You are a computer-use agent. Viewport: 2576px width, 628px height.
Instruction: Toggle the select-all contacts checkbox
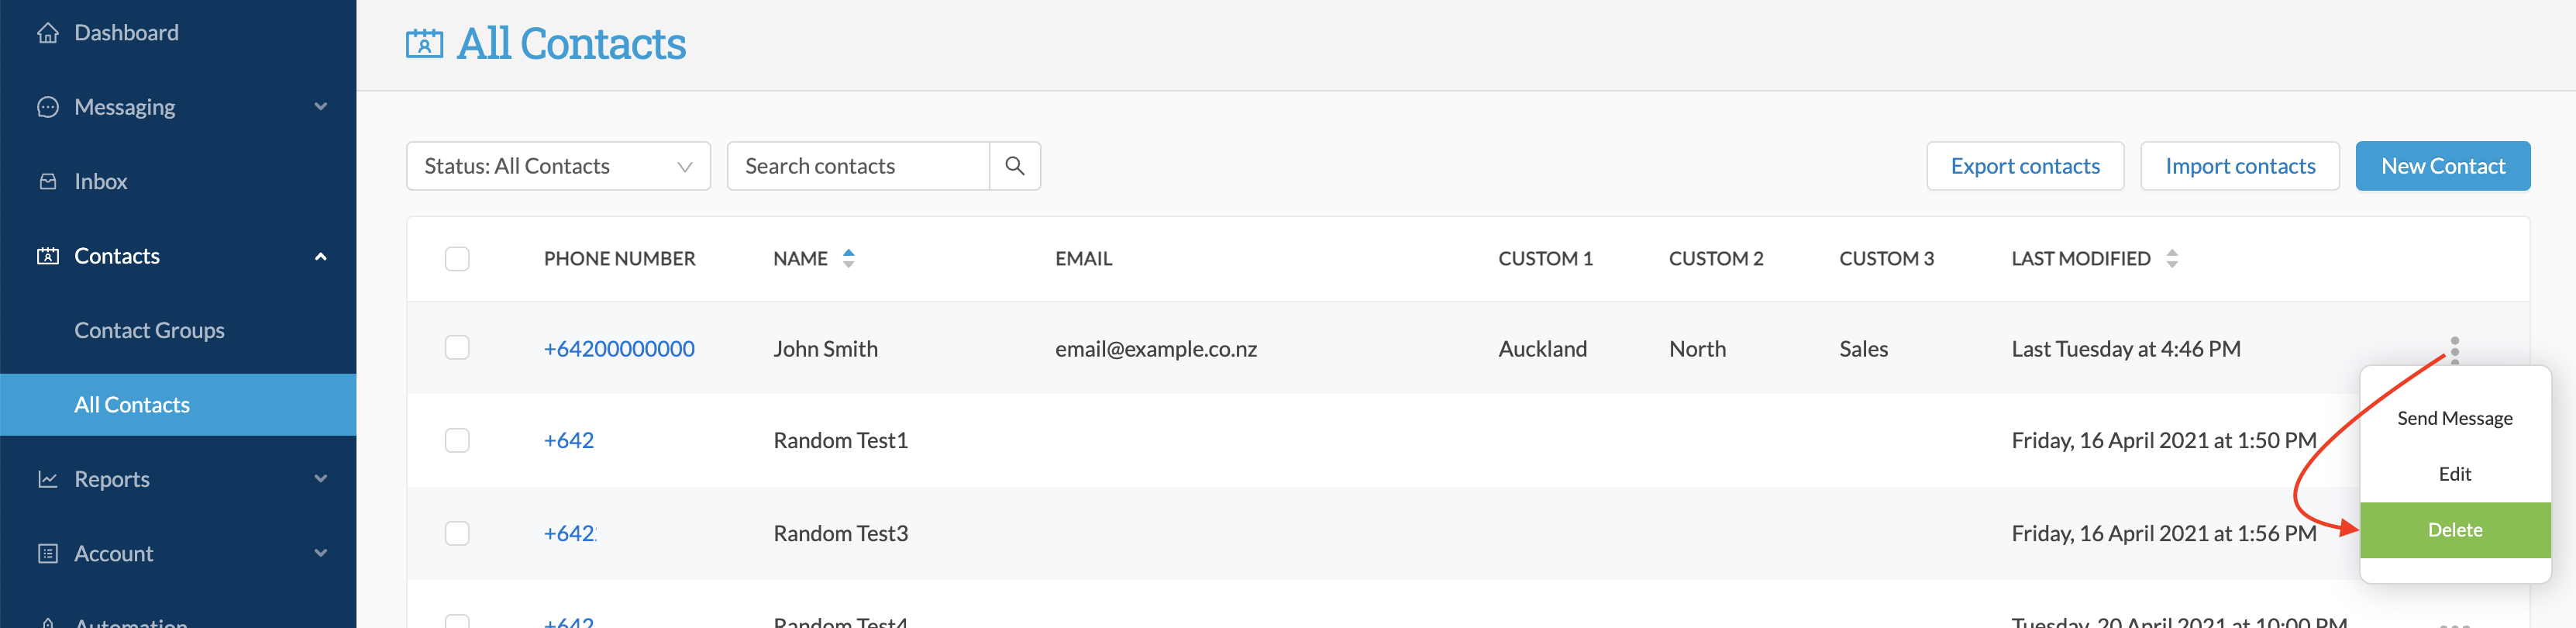(x=457, y=259)
